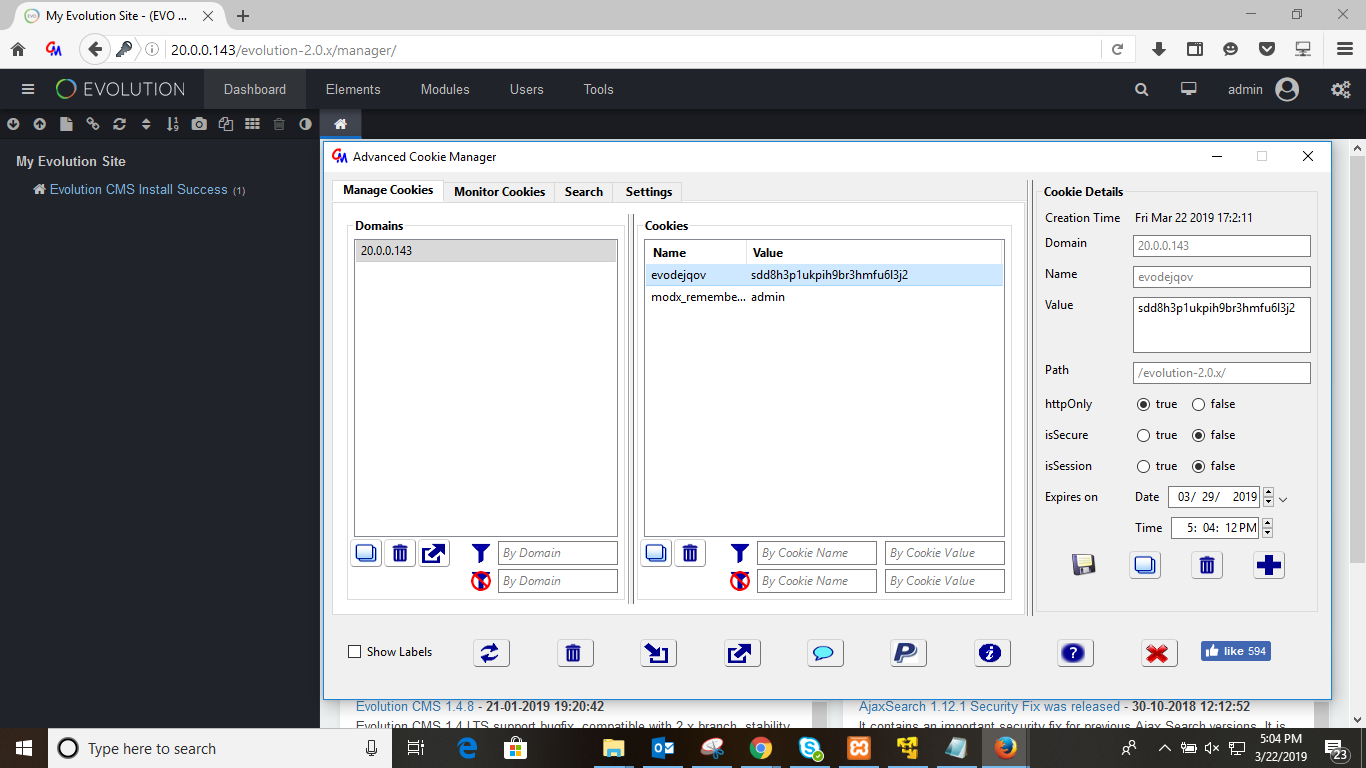Screen dimensions: 1366x768
Task: Click the speech bubble feedback icon
Action: (825, 653)
